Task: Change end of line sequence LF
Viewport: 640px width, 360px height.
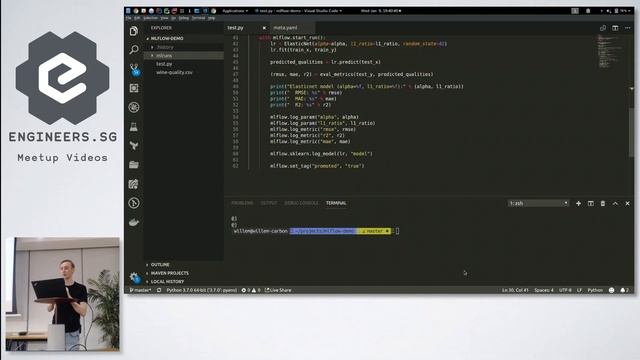Action: click(x=579, y=290)
